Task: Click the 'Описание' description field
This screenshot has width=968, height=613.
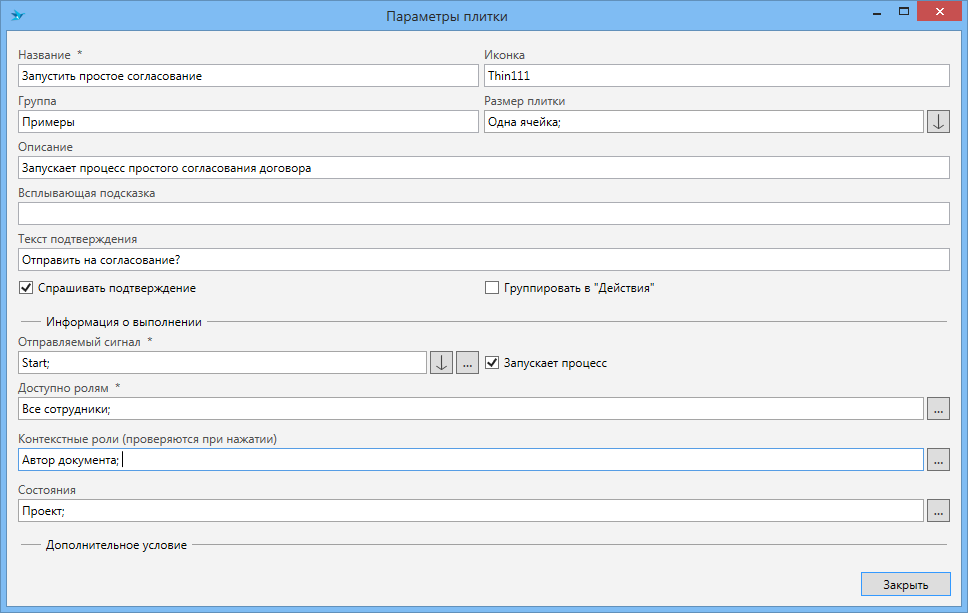Action: coord(483,168)
